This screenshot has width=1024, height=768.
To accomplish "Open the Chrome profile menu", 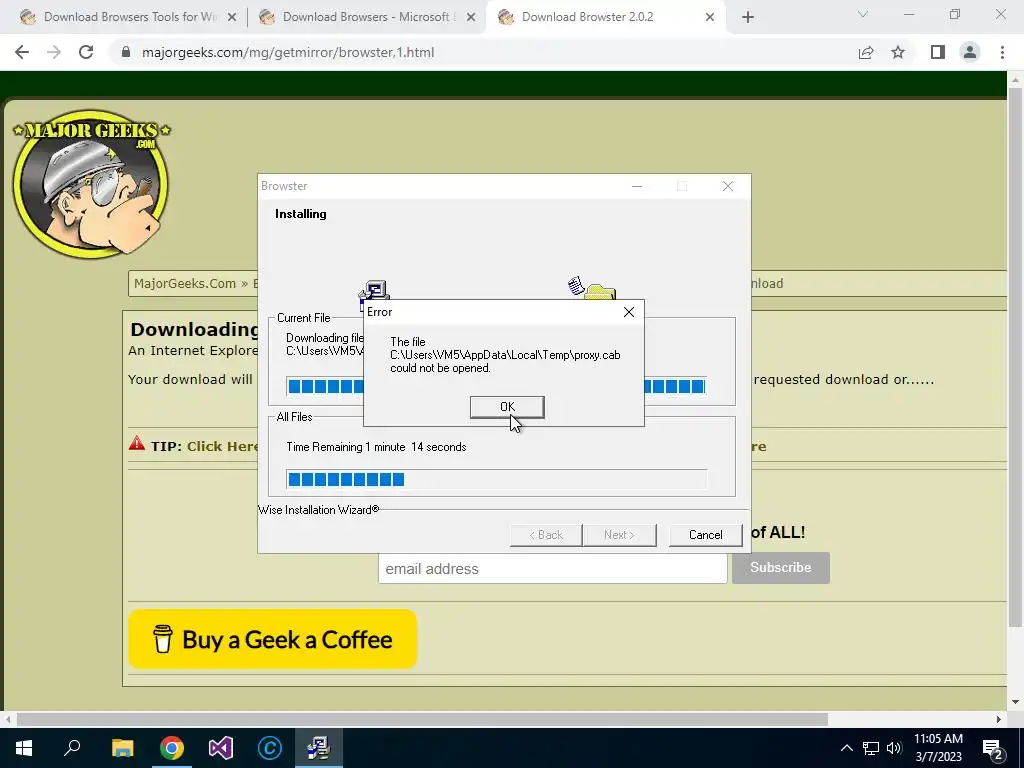I will coord(970,52).
